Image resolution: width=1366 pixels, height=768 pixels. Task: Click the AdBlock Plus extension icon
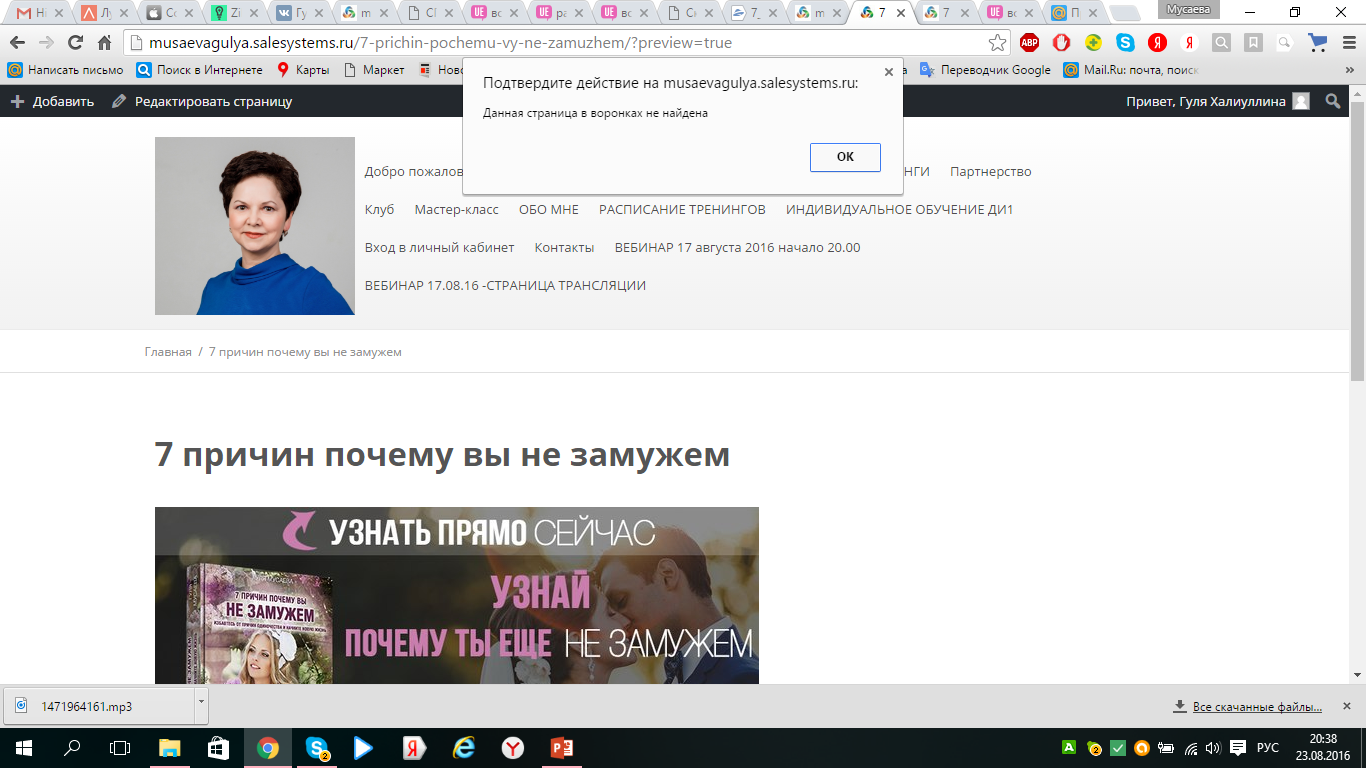1029,43
